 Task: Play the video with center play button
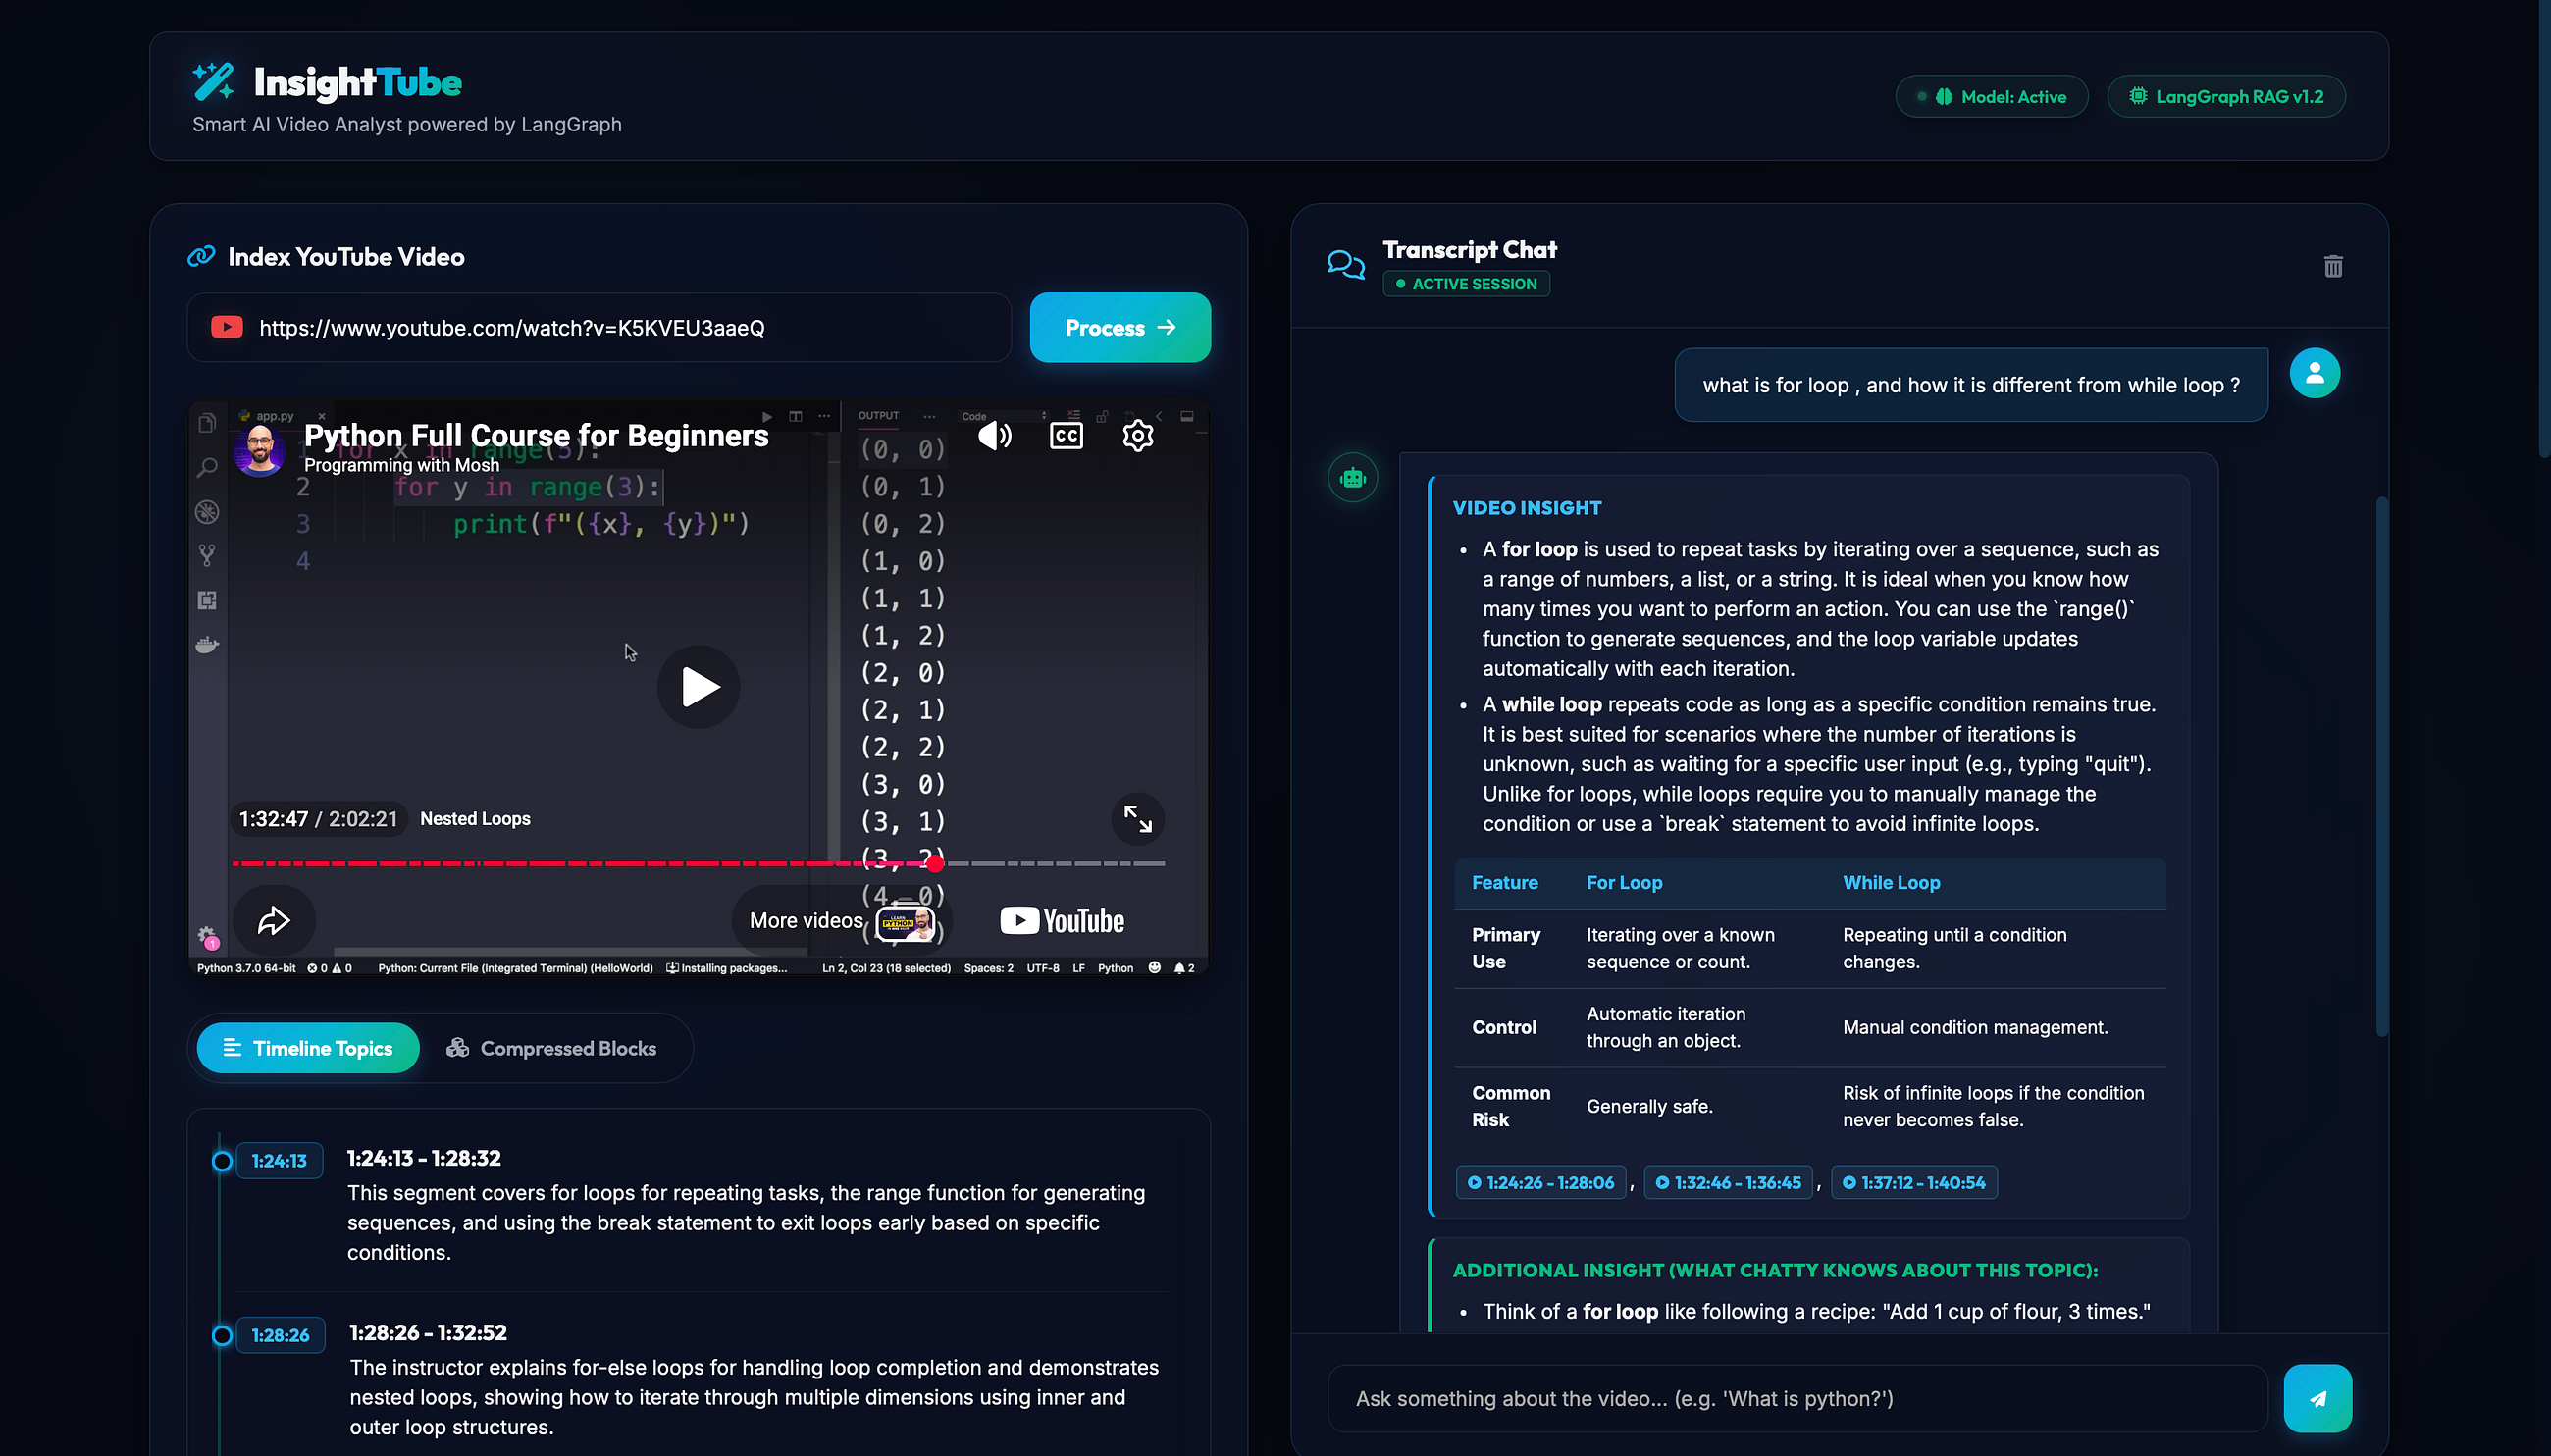(699, 687)
